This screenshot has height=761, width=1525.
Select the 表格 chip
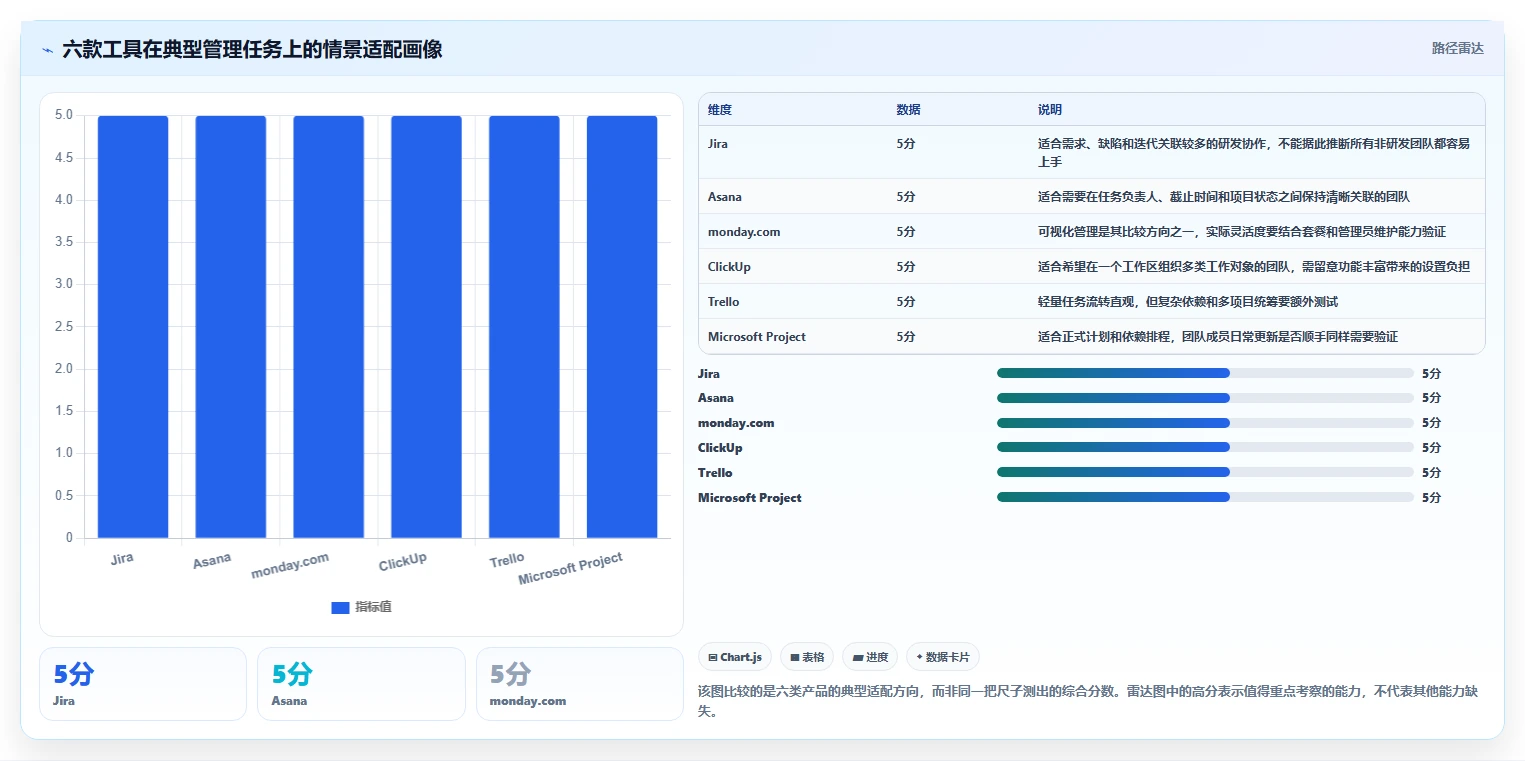click(x=807, y=657)
